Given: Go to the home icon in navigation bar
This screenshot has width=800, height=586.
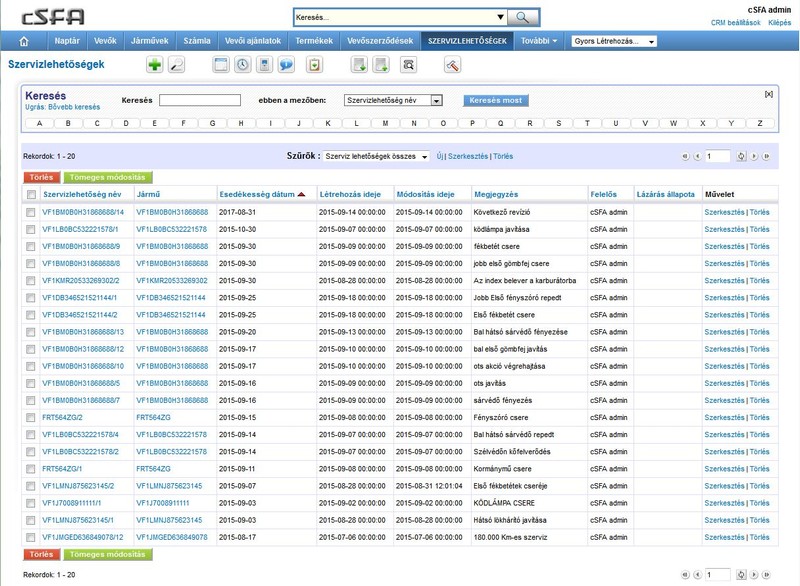Looking at the screenshot, I should (x=23, y=41).
